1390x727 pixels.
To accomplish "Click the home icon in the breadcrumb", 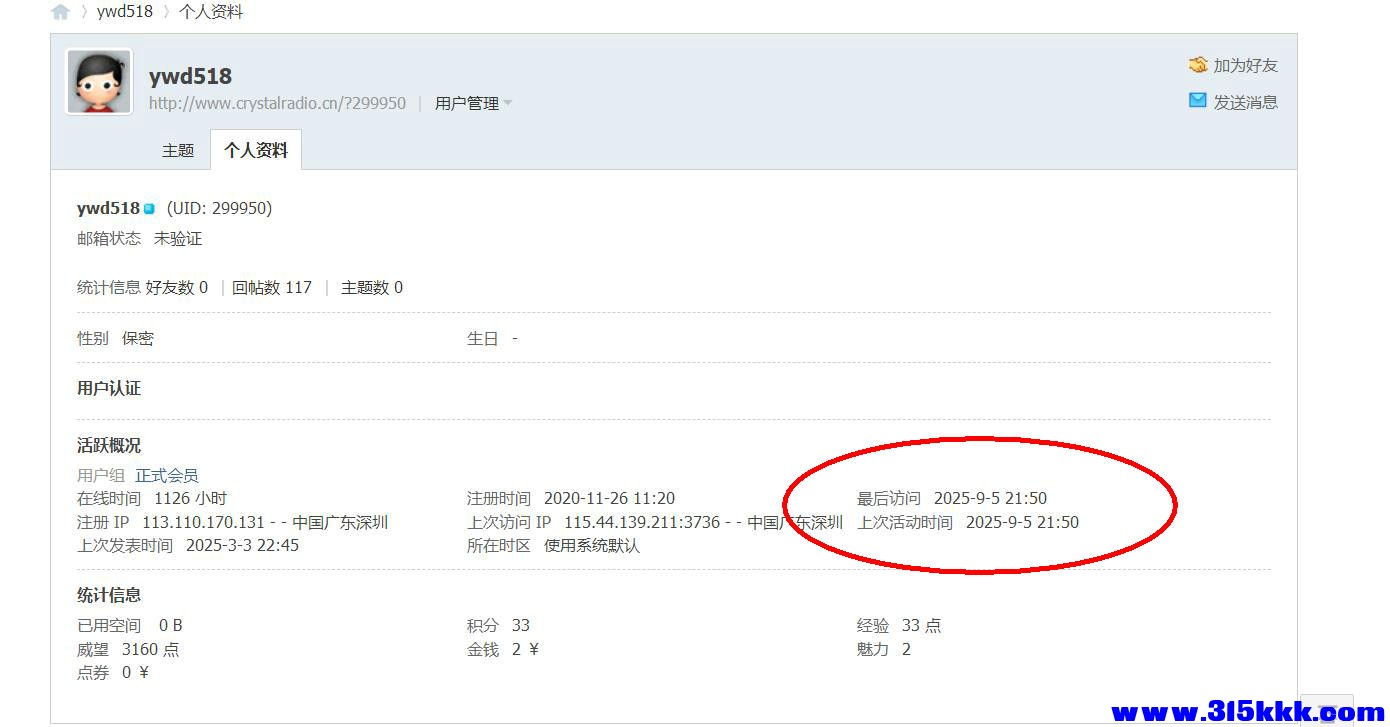I will coord(61,12).
